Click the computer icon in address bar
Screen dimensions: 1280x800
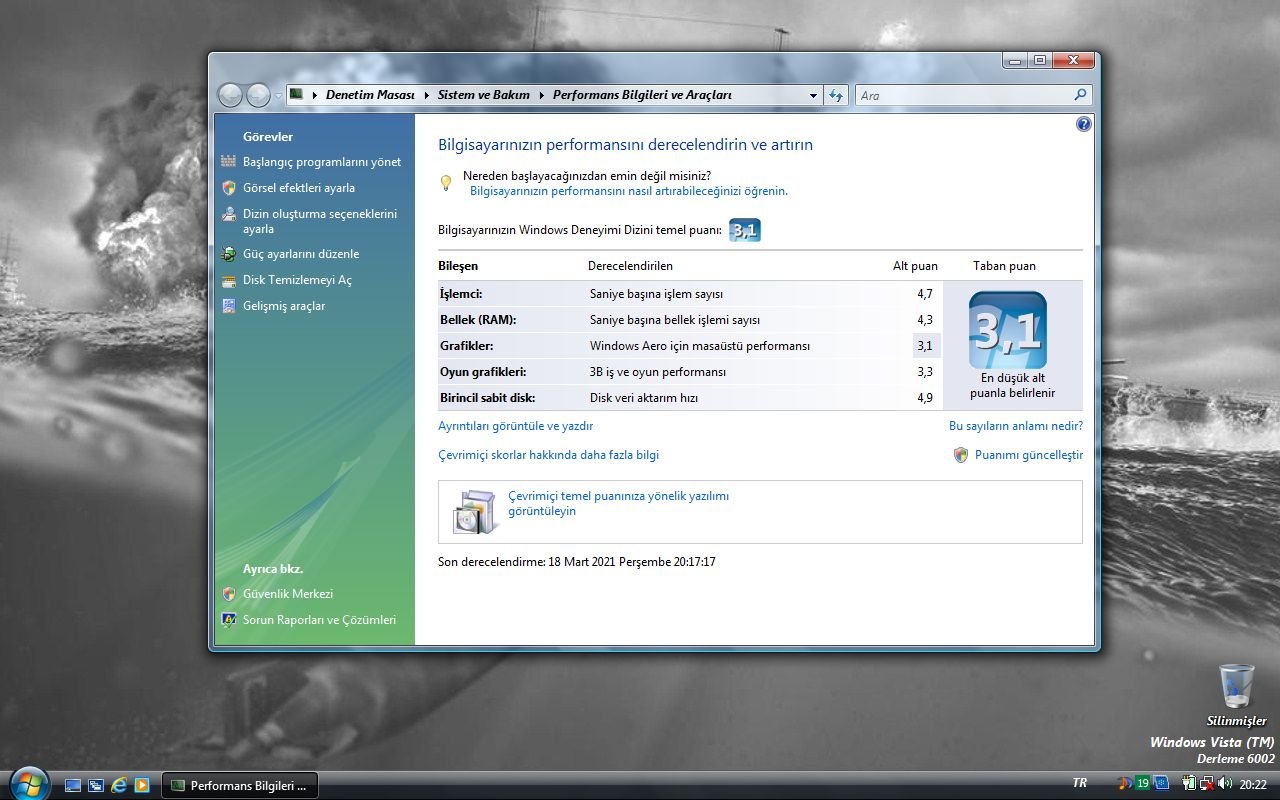pos(297,95)
